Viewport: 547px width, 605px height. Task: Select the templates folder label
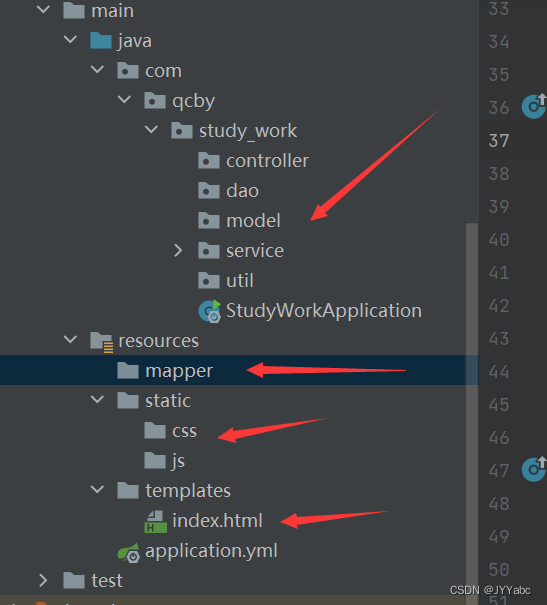[x=188, y=492]
